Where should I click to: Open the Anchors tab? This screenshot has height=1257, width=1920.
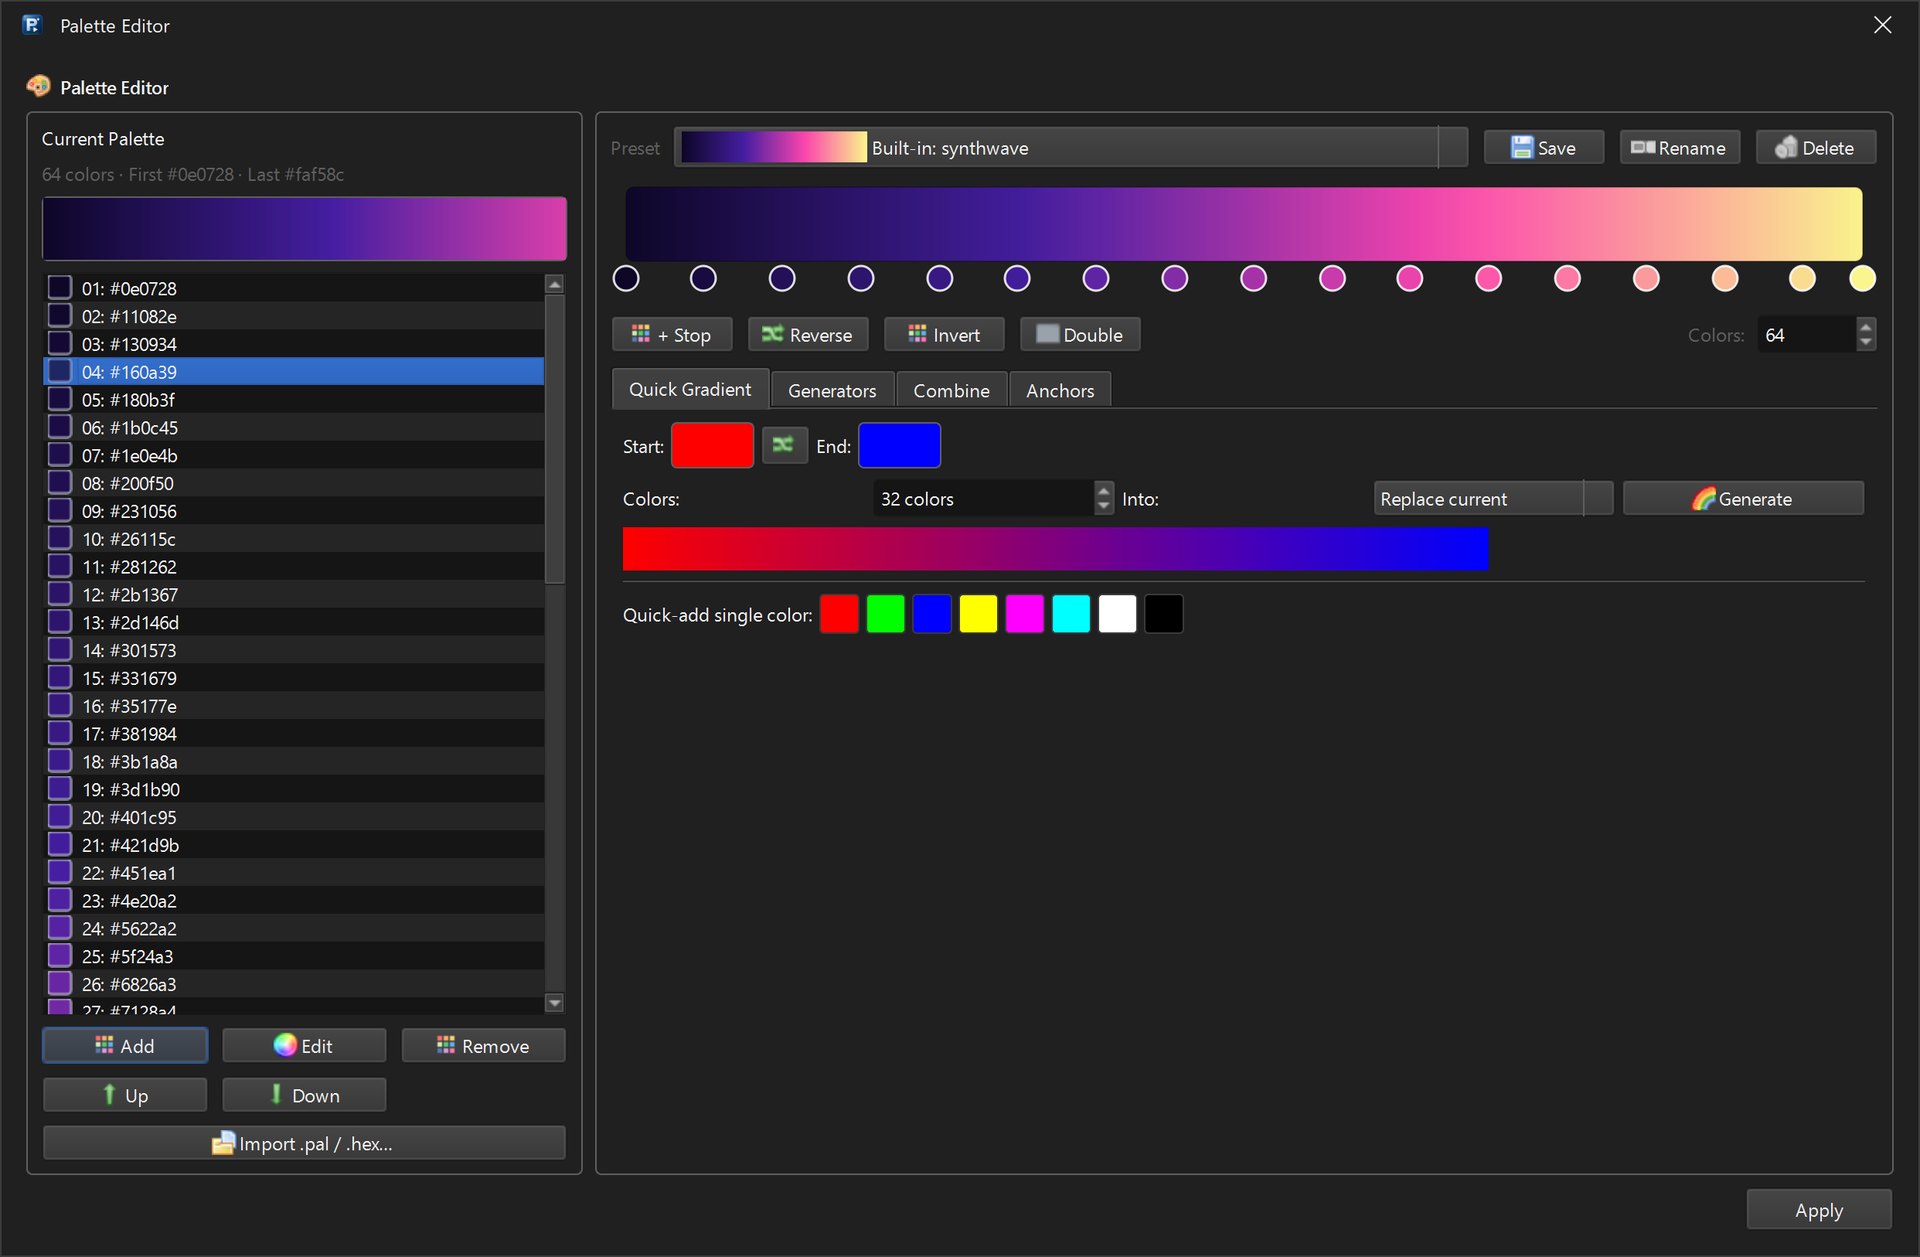click(1060, 390)
